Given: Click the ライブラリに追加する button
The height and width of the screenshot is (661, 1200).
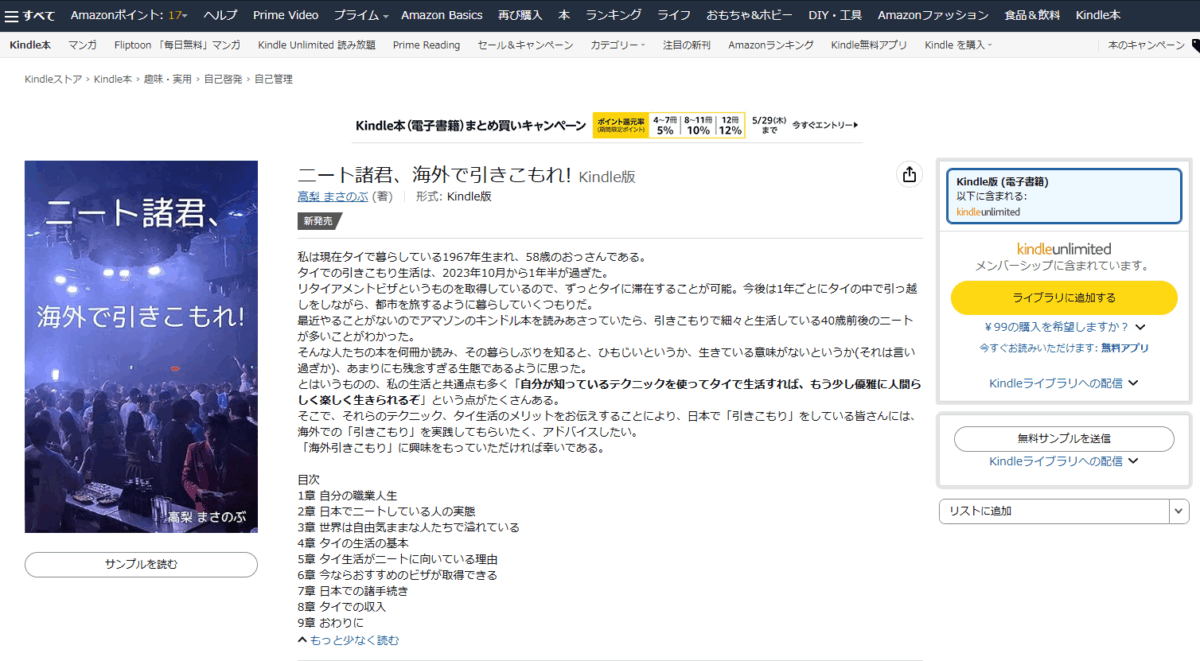Looking at the screenshot, I should tap(1064, 298).
